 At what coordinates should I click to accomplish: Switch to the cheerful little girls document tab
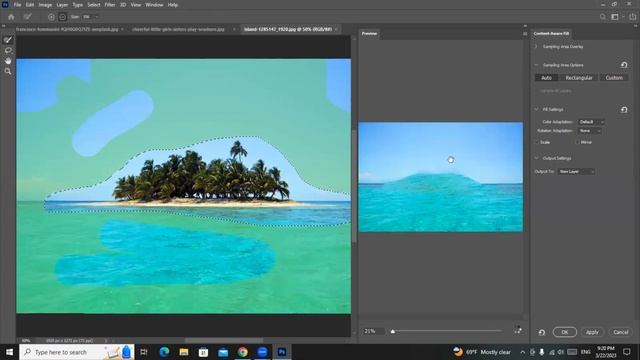tap(178, 29)
